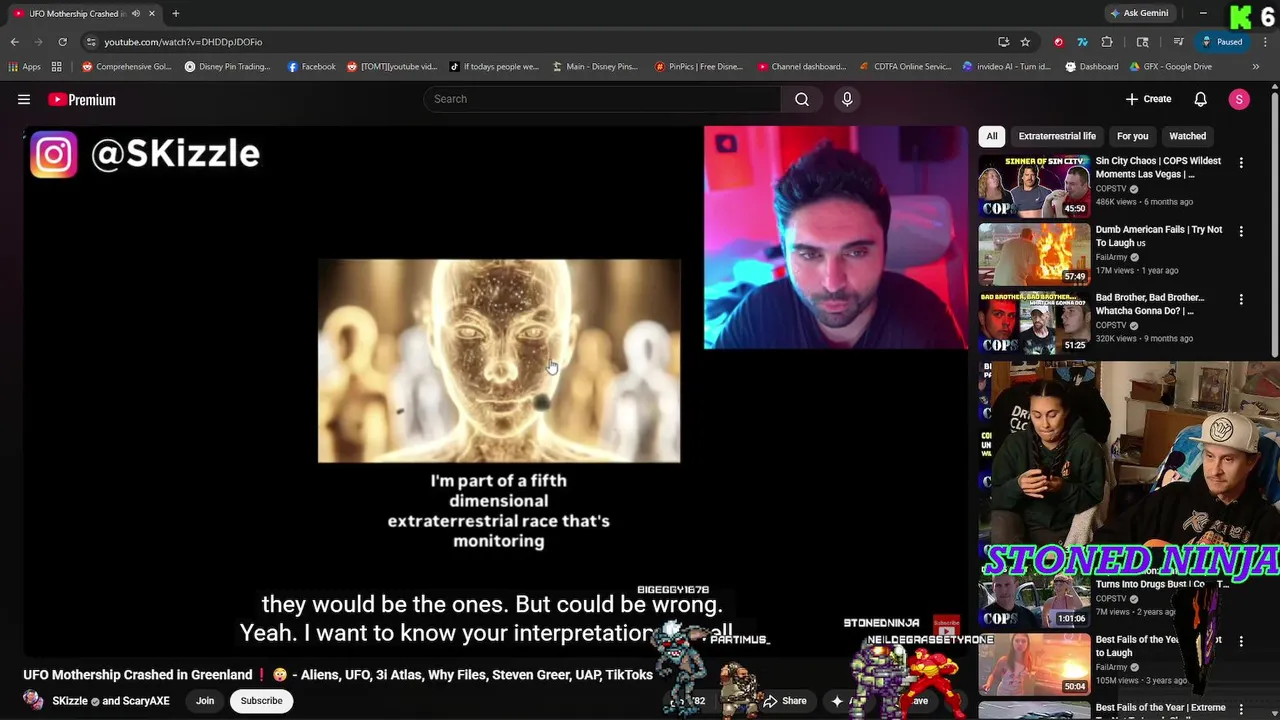Open the CDTFA Online Services bookmark
1280x720 pixels.
[x=905, y=67]
